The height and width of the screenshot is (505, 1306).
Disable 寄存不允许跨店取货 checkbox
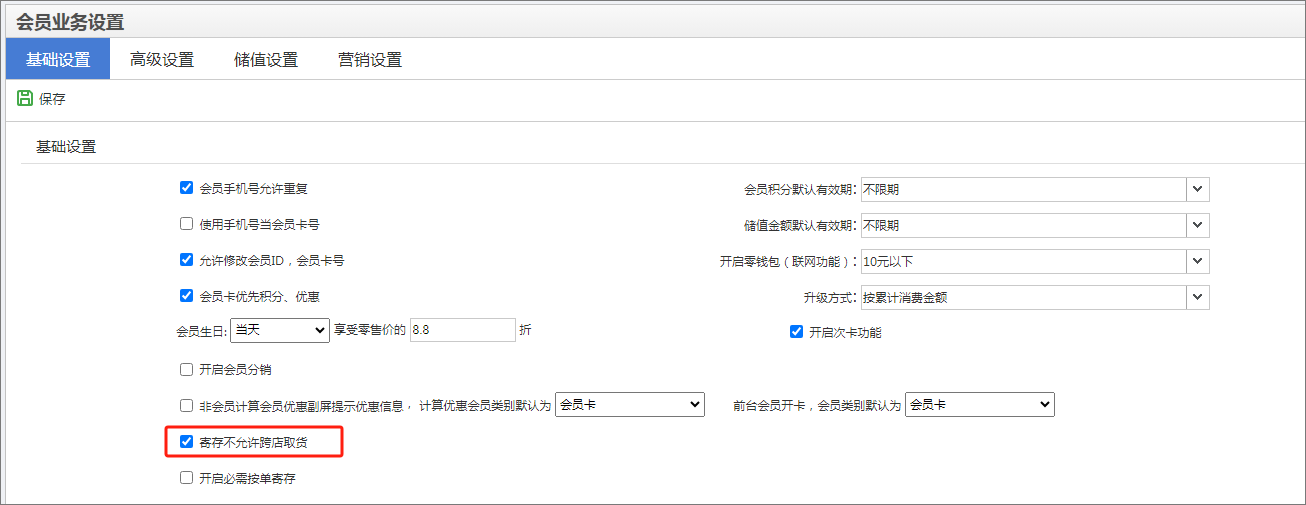[x=186, y=441]
